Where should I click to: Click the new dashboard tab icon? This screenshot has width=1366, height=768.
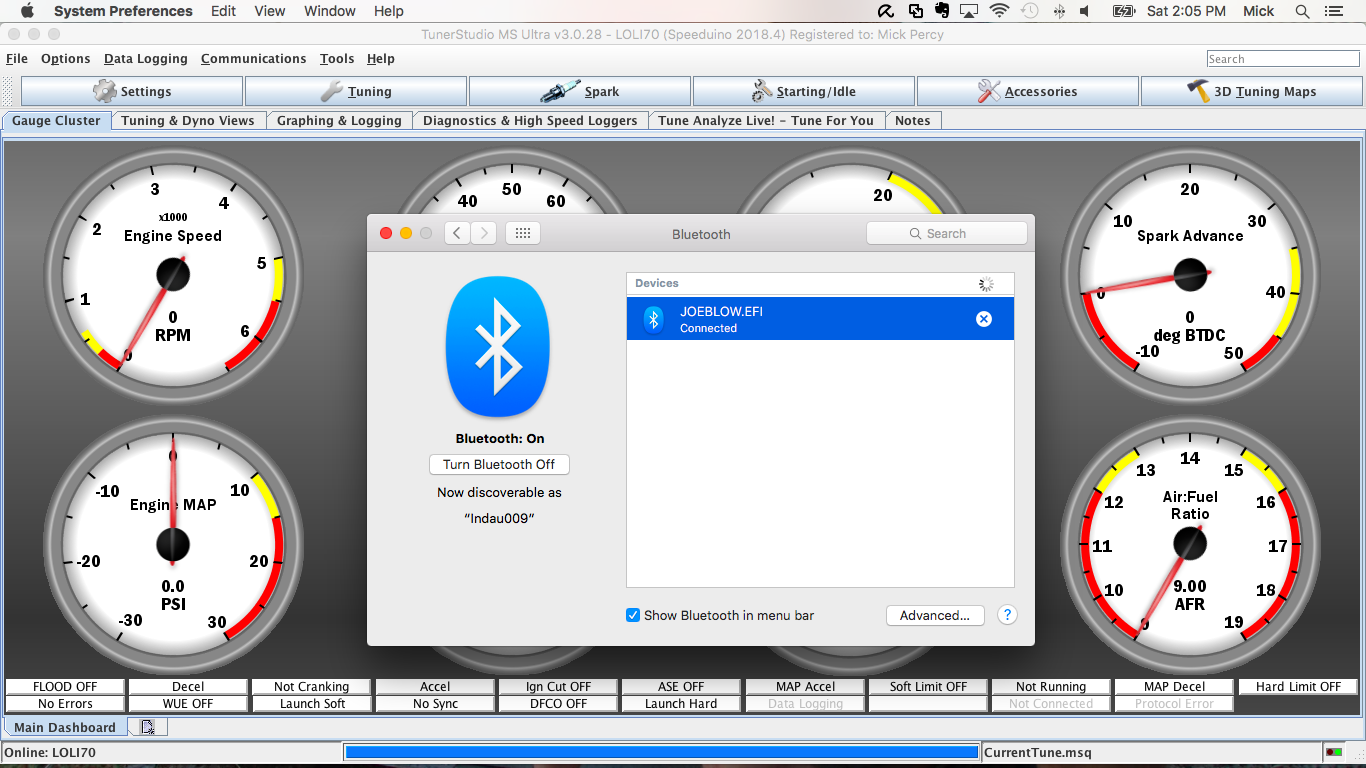click(x=147, y=727)
